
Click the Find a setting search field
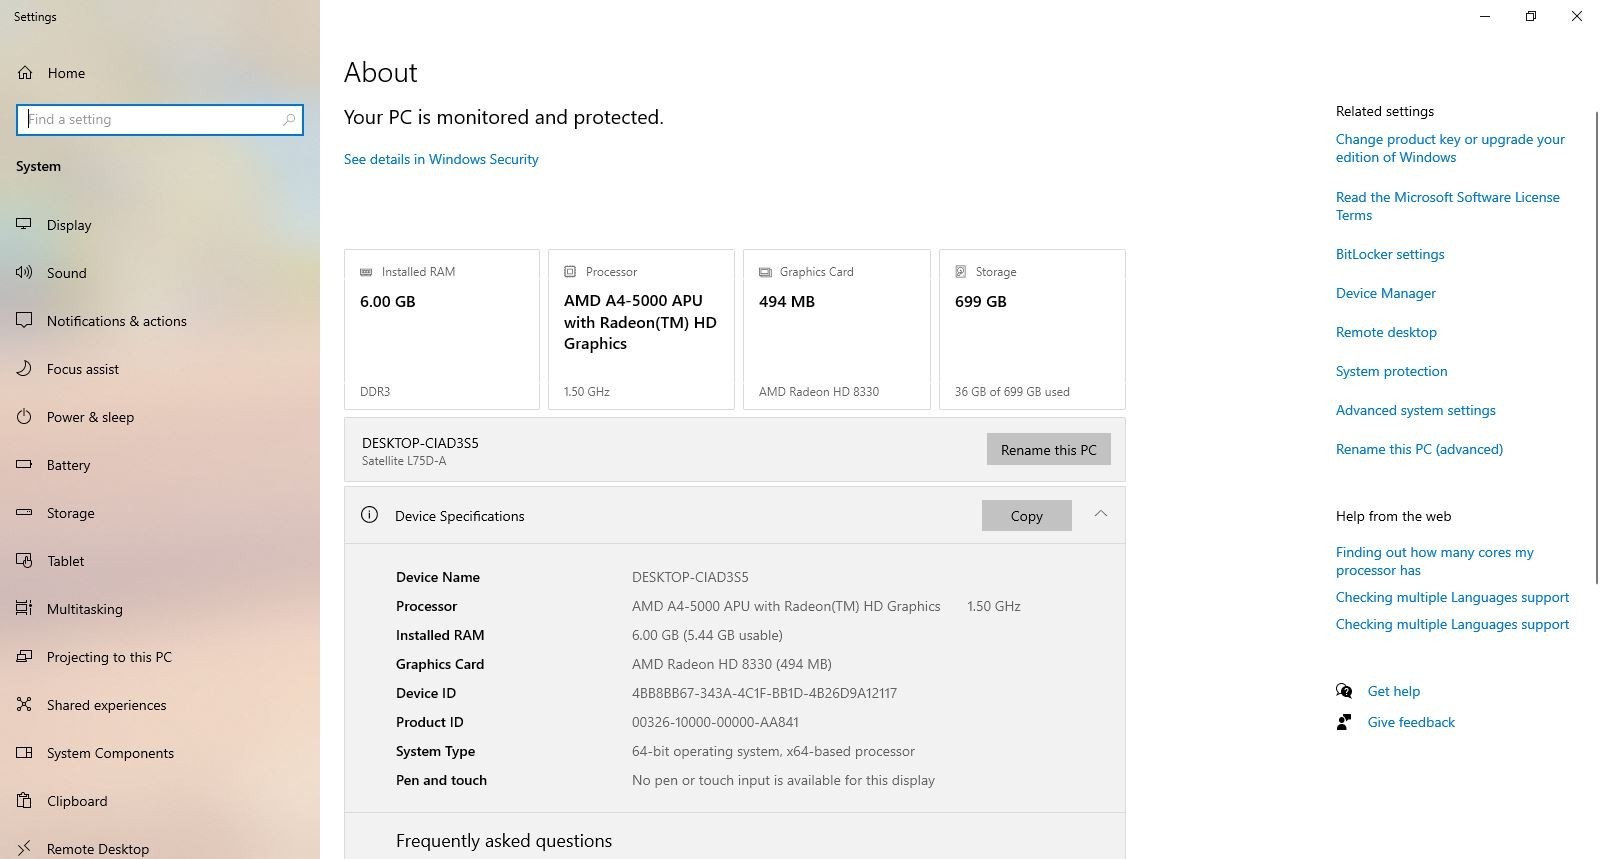(x=160, y=119)
